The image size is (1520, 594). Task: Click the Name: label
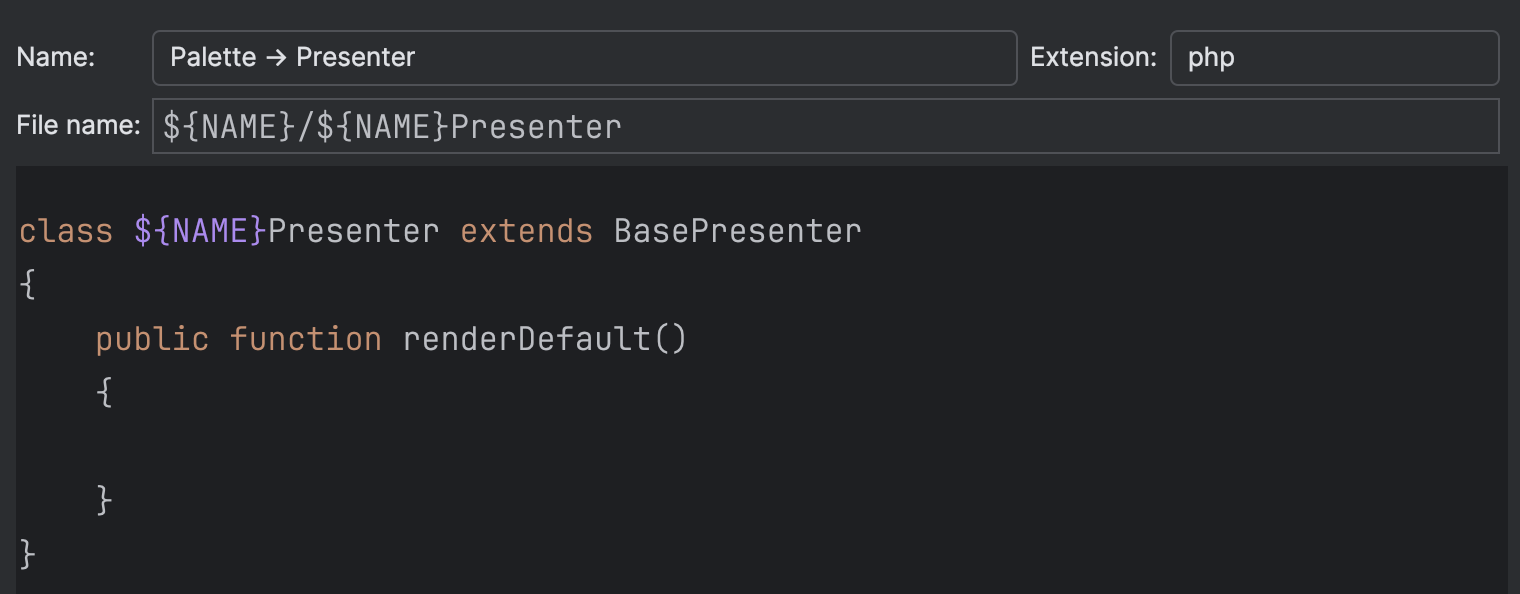[55, 57]
